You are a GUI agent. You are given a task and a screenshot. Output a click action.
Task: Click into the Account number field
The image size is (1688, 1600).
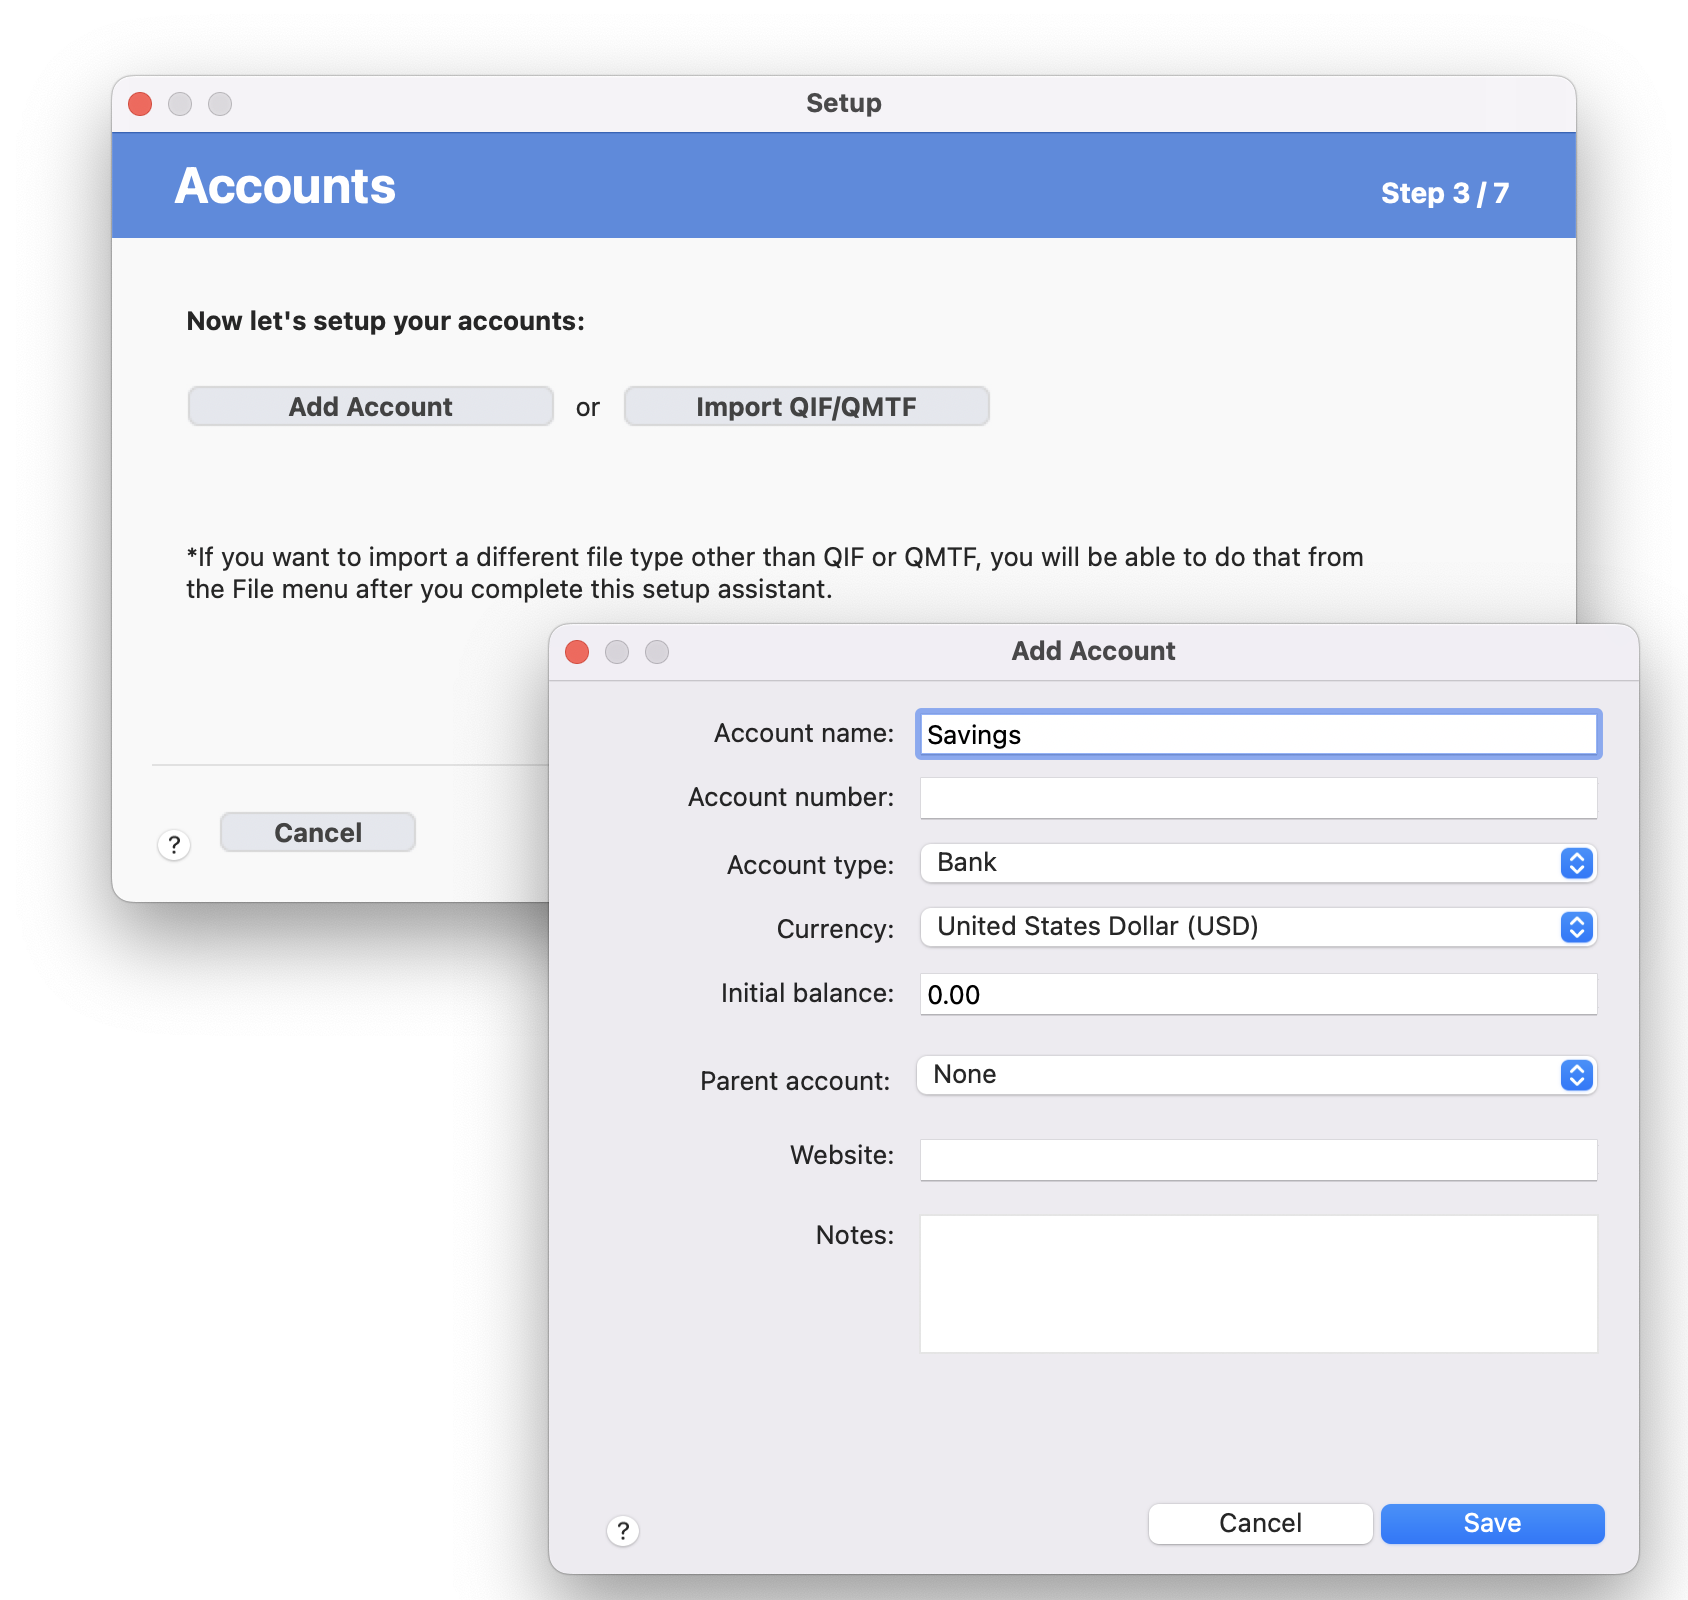(x=1258, y=798)
